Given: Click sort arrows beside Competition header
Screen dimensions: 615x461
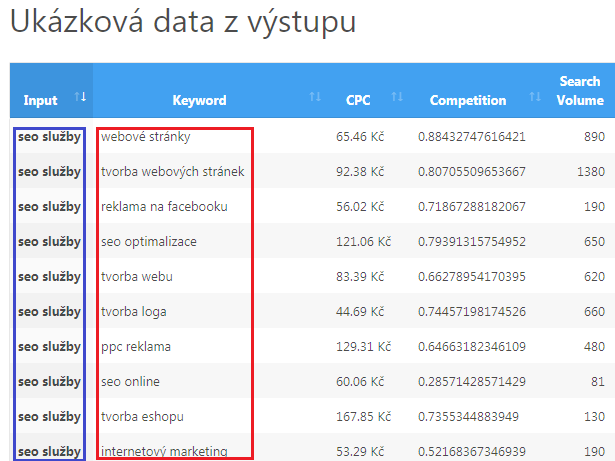Looking at the screenshot, I should point(535,97).
